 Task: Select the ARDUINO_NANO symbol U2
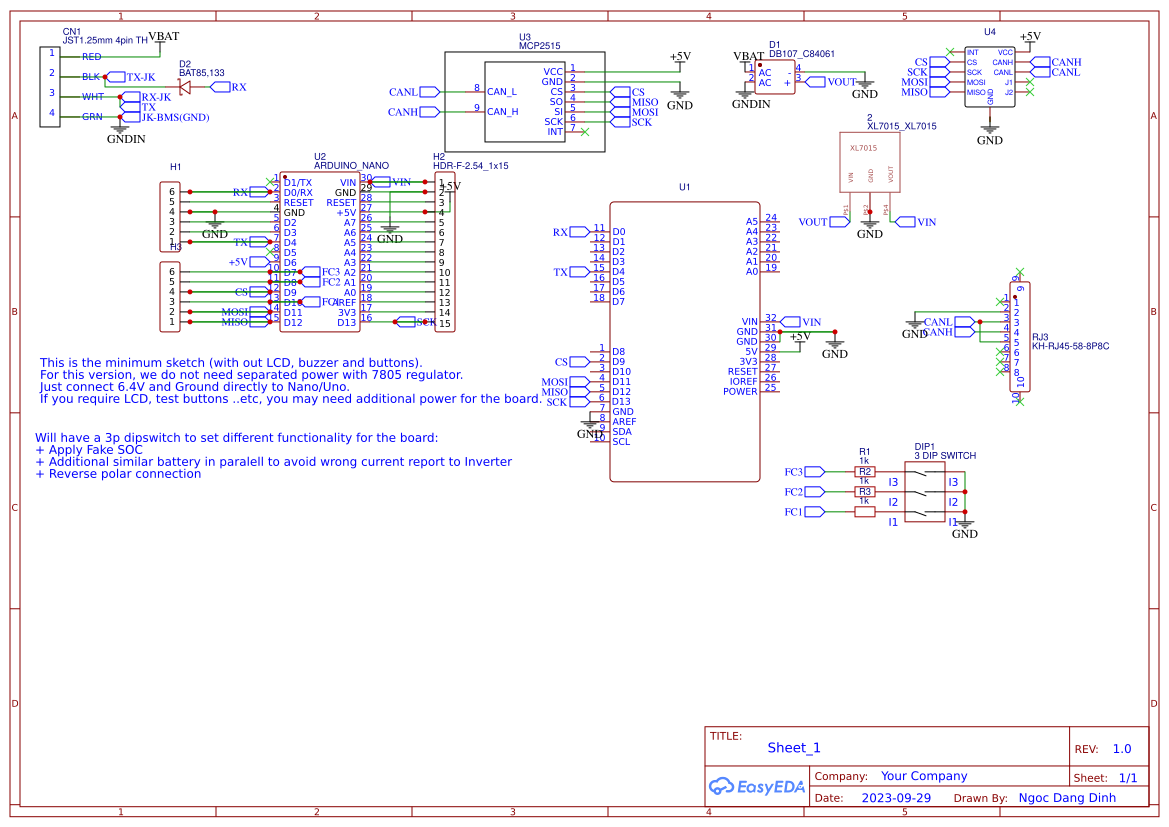[x=320, y=250]
